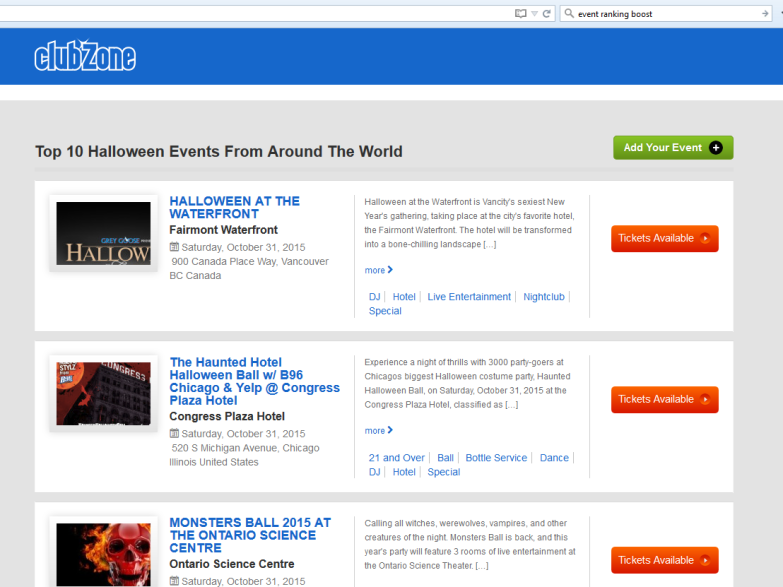Screen dimensions: 783x587
Task: Open Monsters Ball skull thumbnail
Action: pos(103,552)
